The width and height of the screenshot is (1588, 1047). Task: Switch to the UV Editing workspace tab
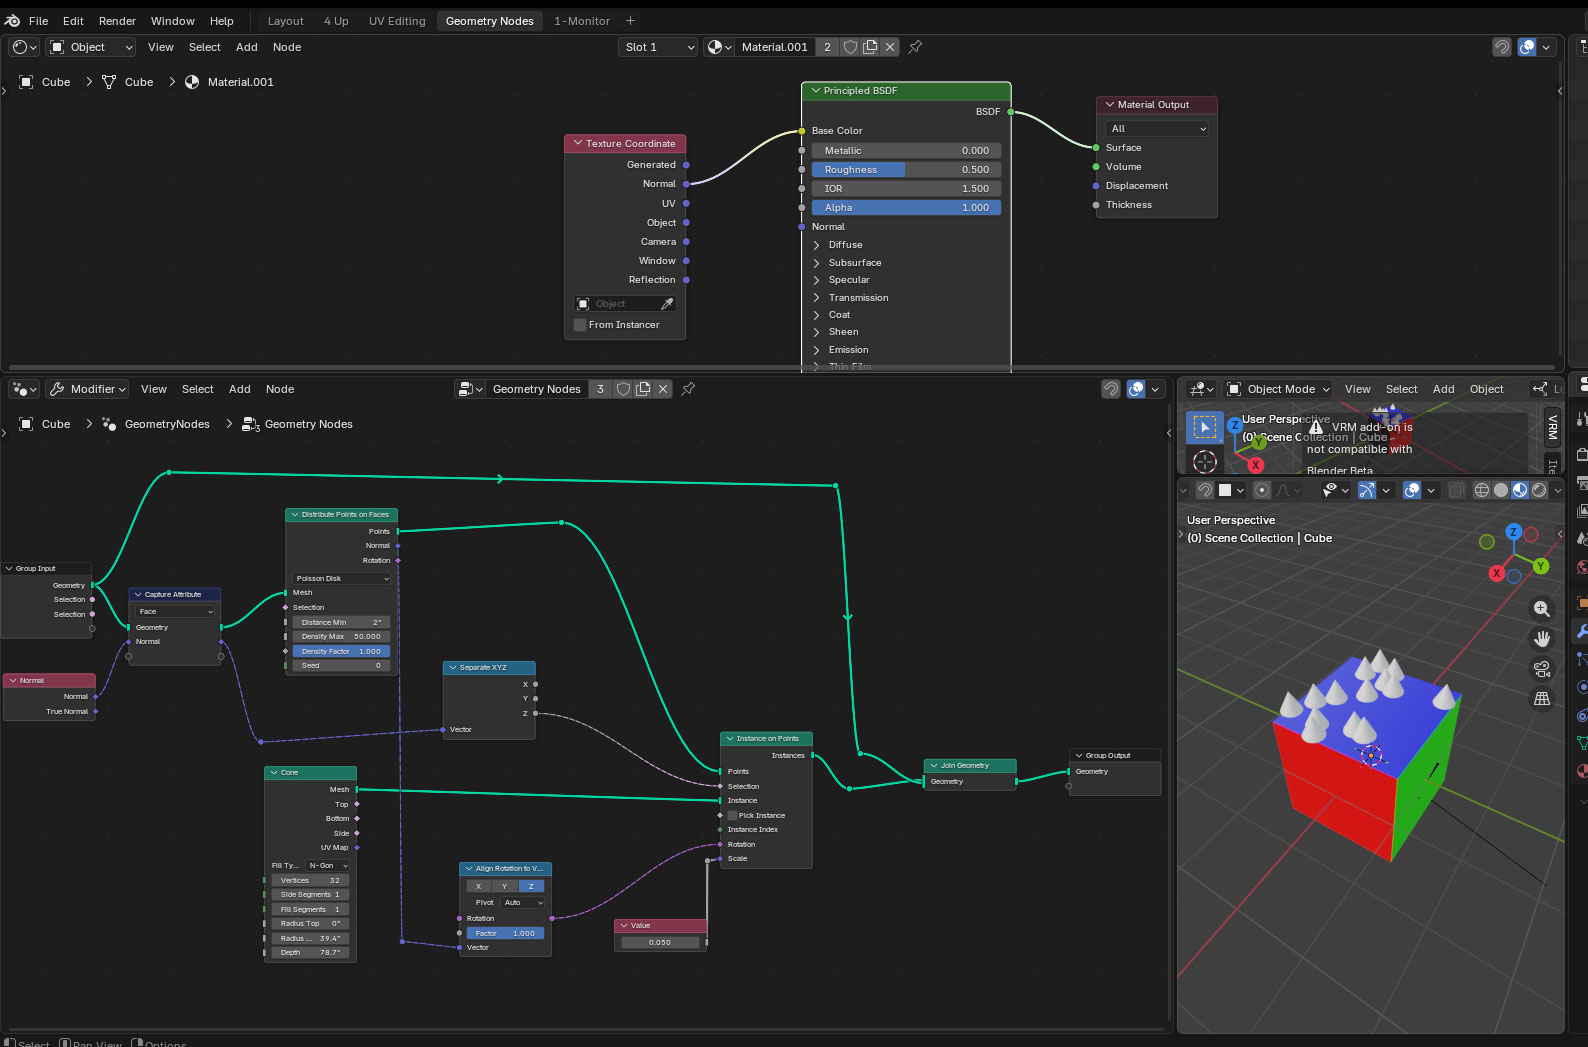pos(397,21)
